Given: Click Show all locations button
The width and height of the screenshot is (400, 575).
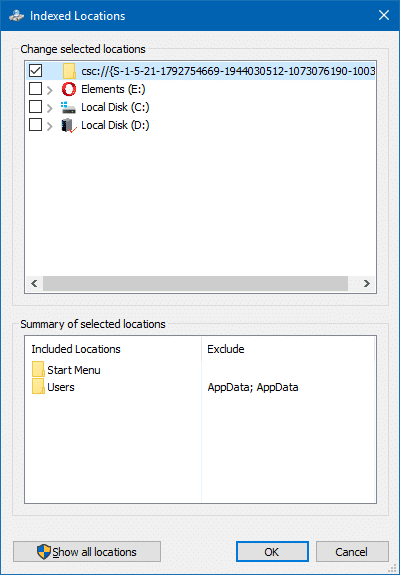Looking at the screenshot, I should [87, 552].
